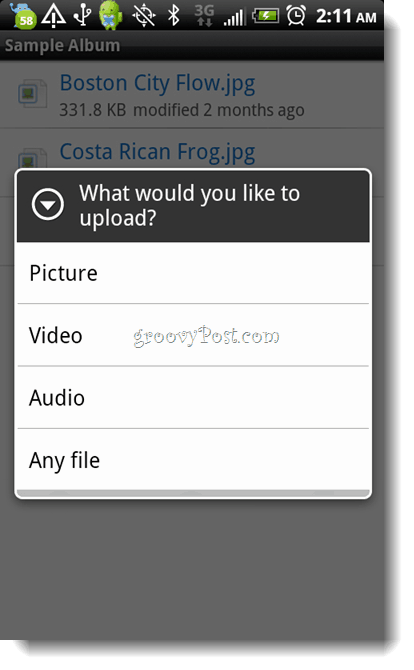Pick Any file to upload
Image resolution: width=414 pixels, height=670 pixels.
coord(193,460)
